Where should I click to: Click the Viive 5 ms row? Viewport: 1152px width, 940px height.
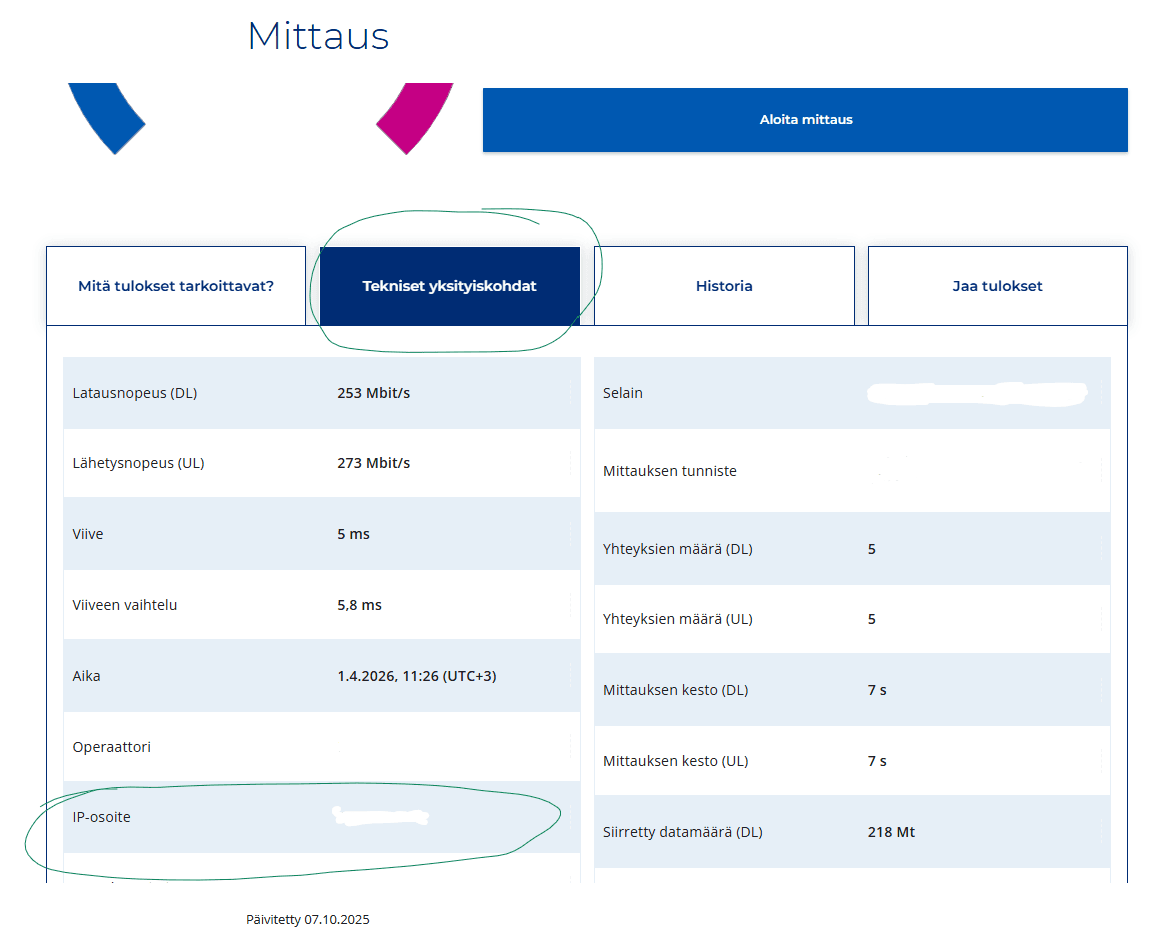point(321,533)
